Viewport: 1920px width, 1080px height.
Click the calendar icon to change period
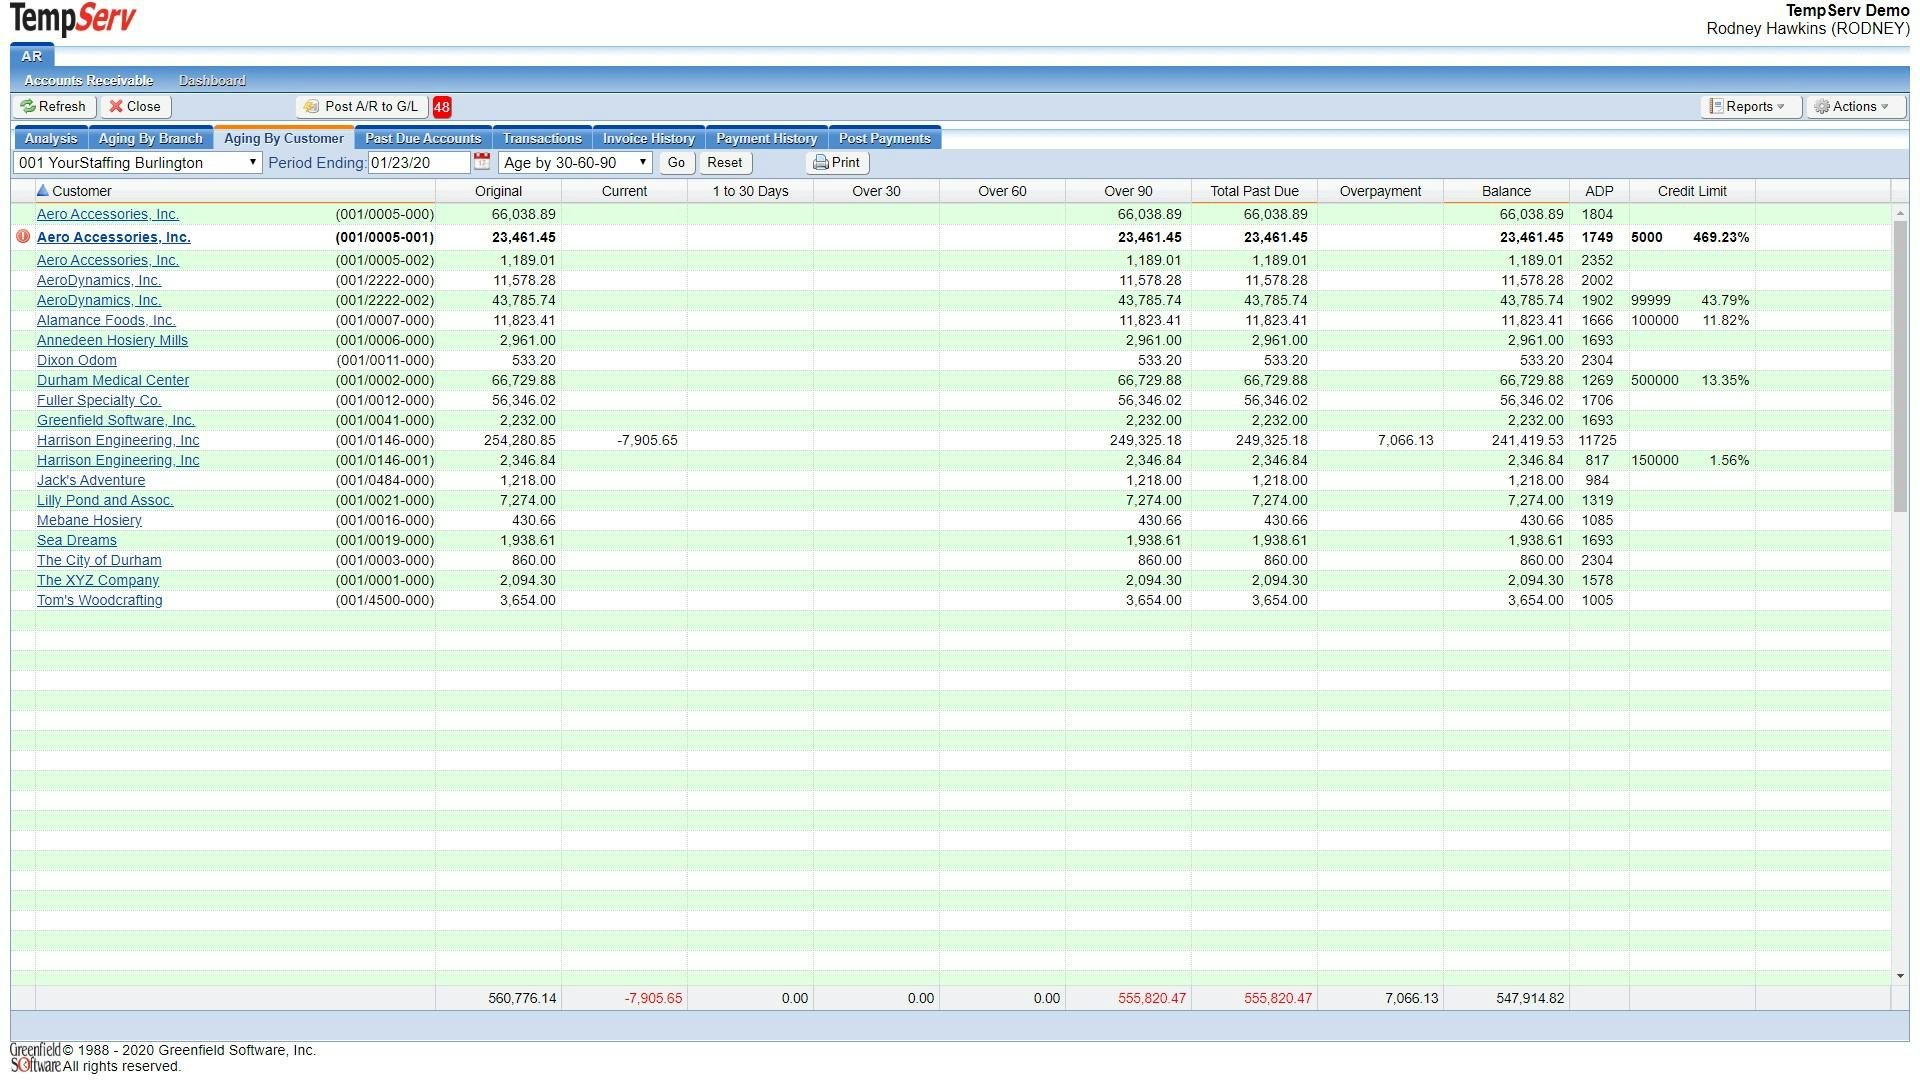(x=483, y=162)
